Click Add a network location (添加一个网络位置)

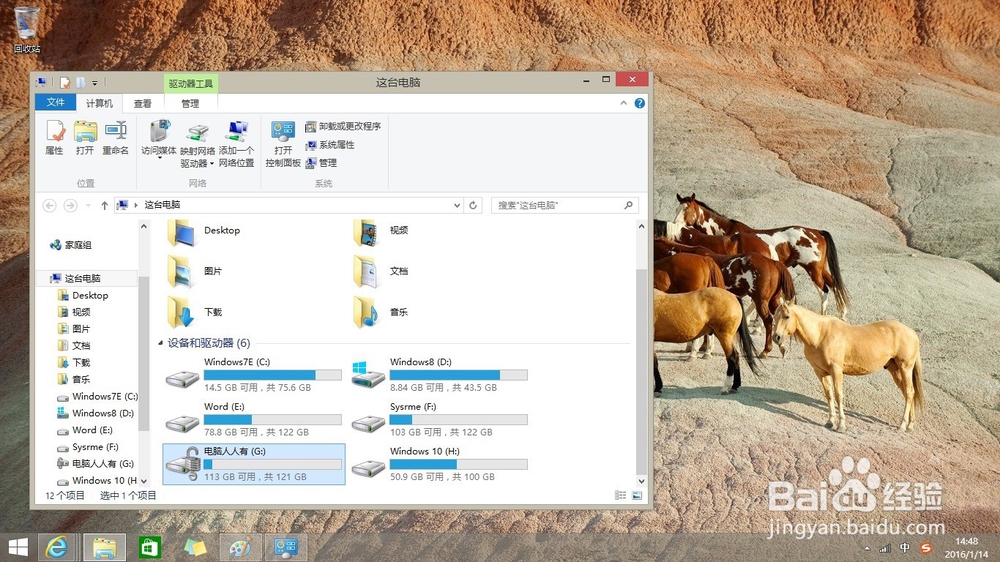237,144
